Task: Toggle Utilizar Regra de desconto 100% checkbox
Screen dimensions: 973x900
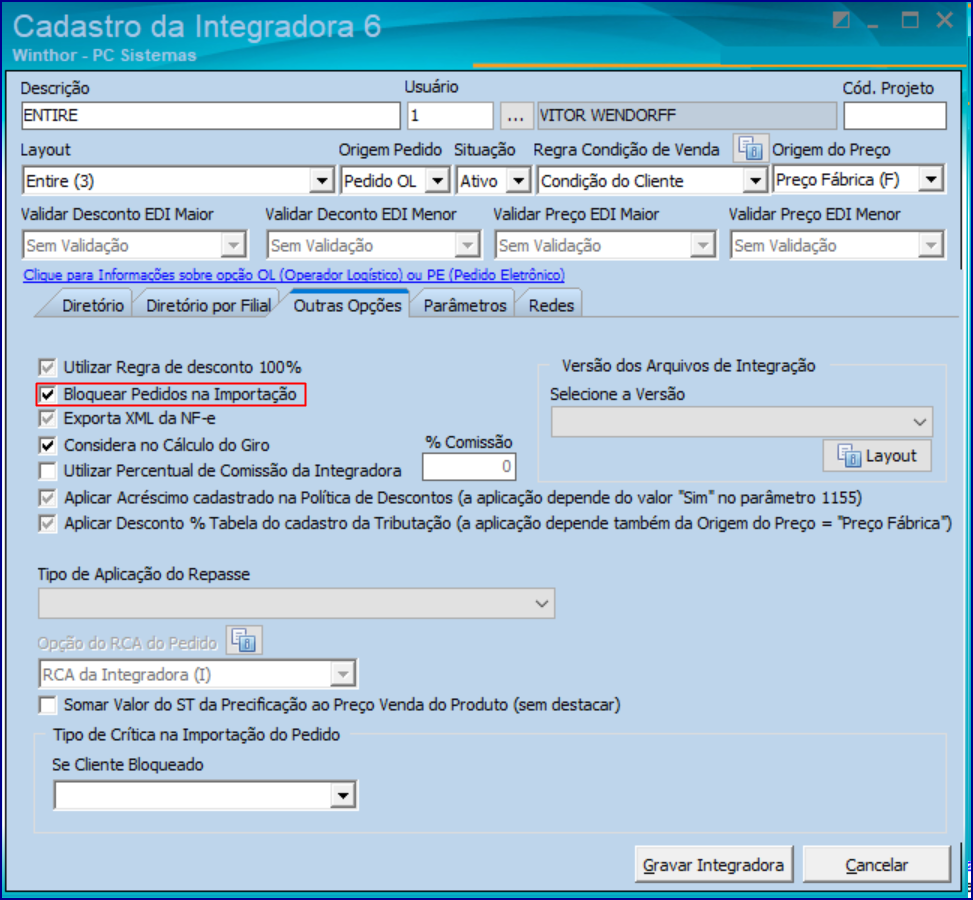Action: (x=47, y=367)
